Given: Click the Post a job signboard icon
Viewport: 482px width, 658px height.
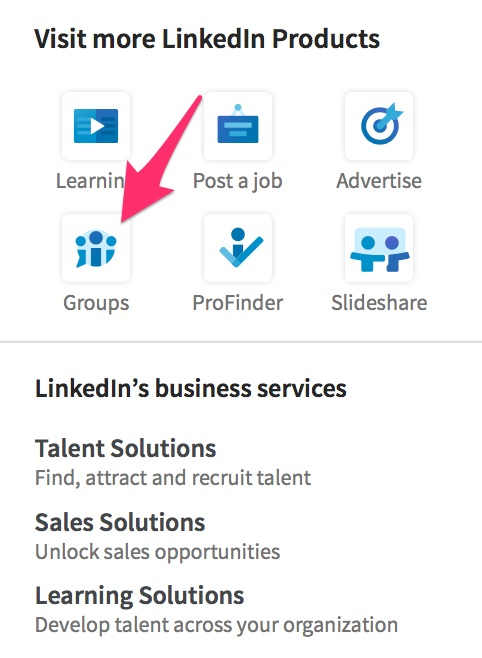Looking at the screenshot, I should click(x=238, y=126).
